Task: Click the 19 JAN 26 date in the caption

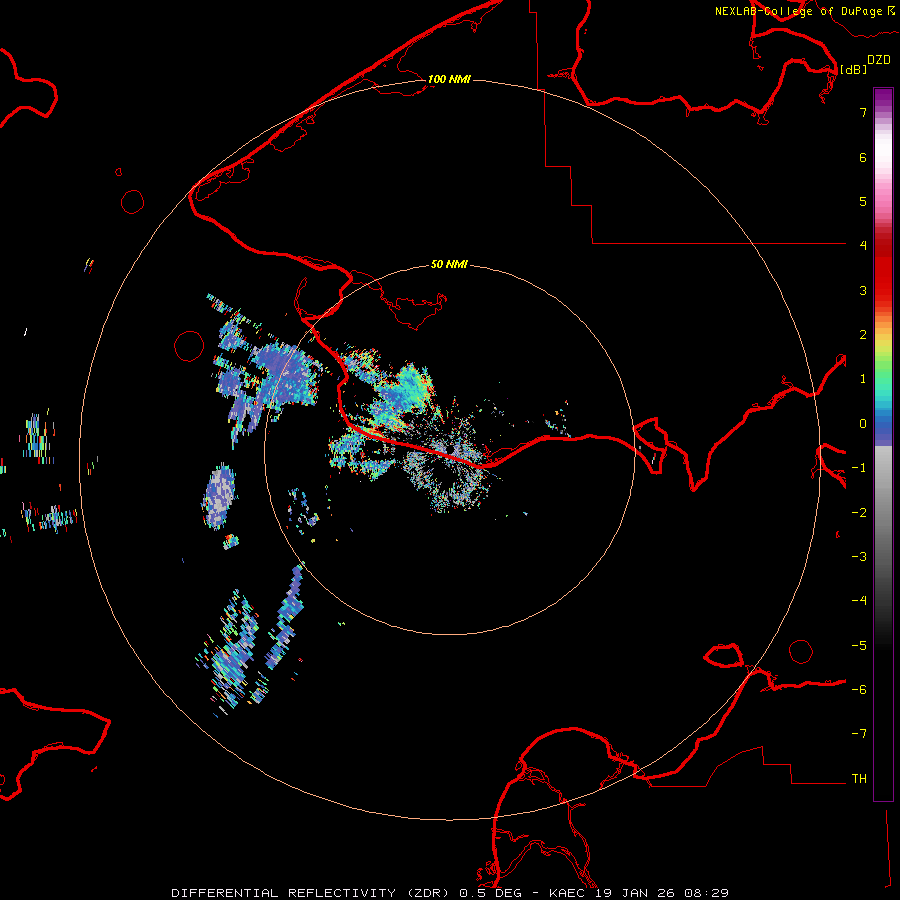Action: 637,893
